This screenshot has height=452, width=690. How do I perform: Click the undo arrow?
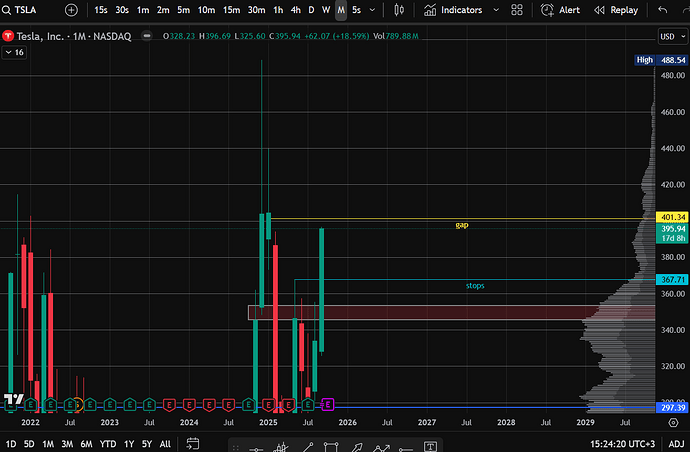tap(662, 10)
